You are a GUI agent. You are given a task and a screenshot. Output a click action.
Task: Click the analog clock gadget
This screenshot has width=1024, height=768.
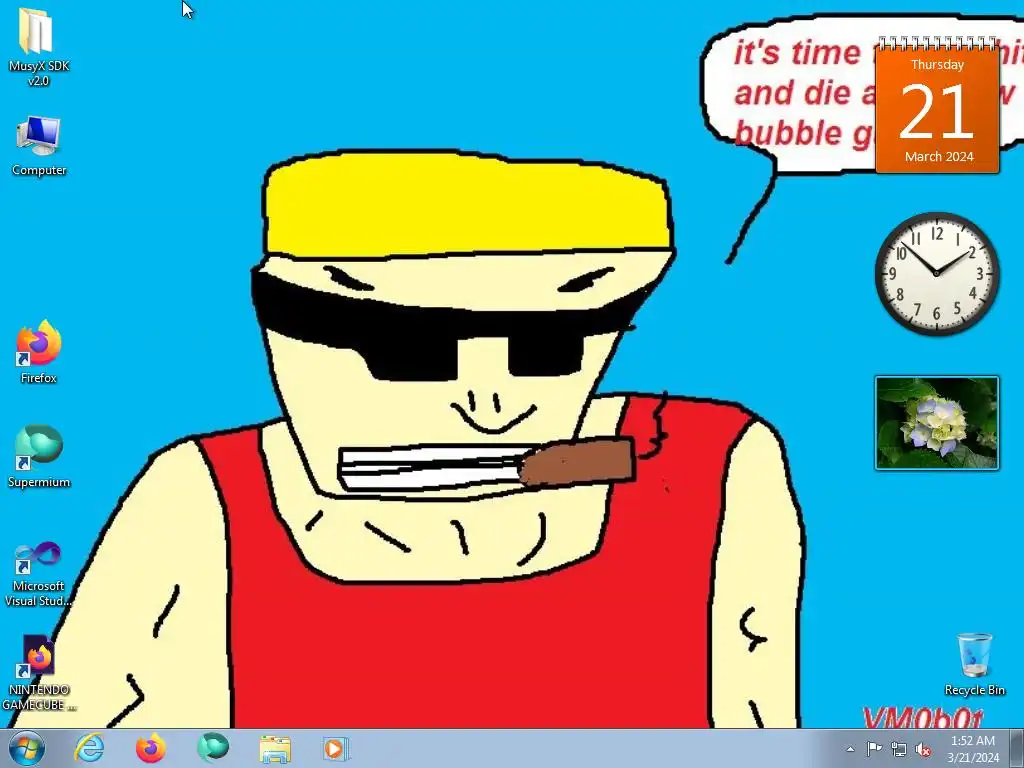tap(936, 273)
